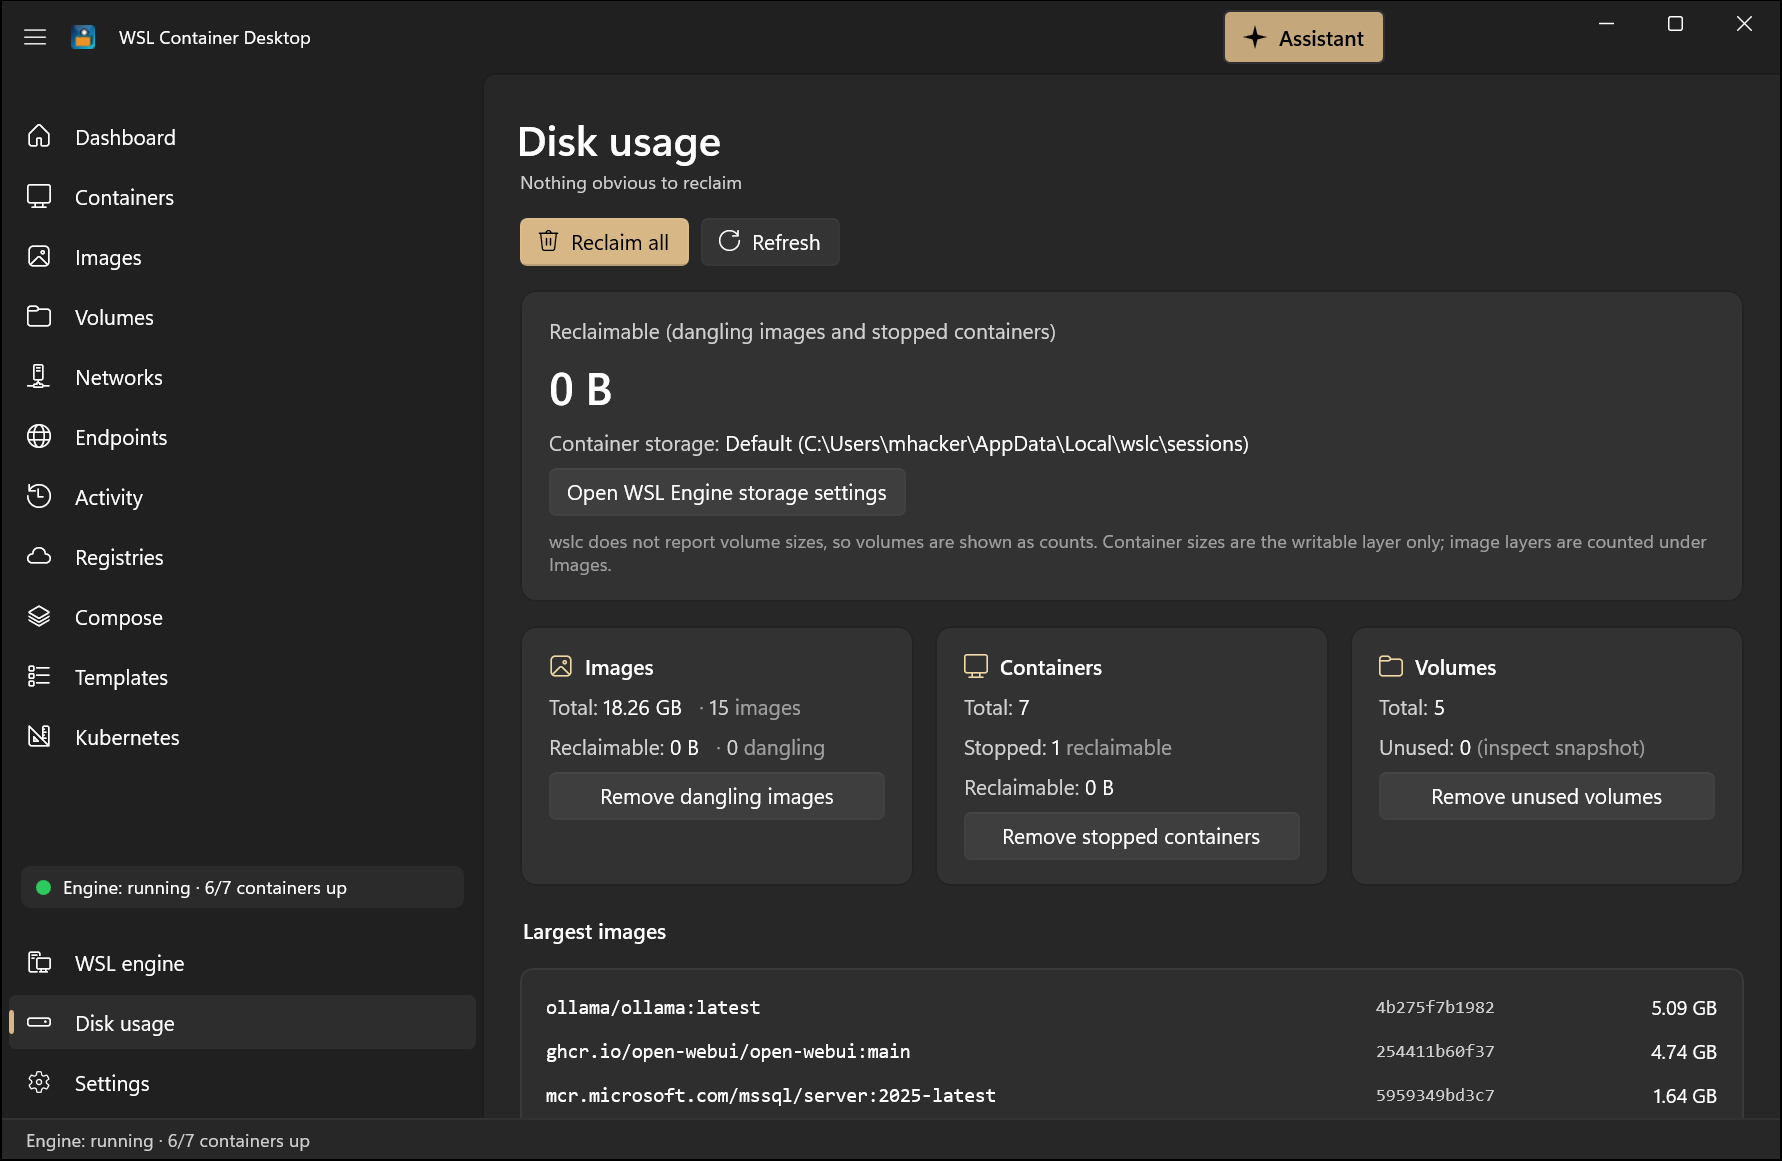Click the Reclaim all button

(x=604, y=242)
